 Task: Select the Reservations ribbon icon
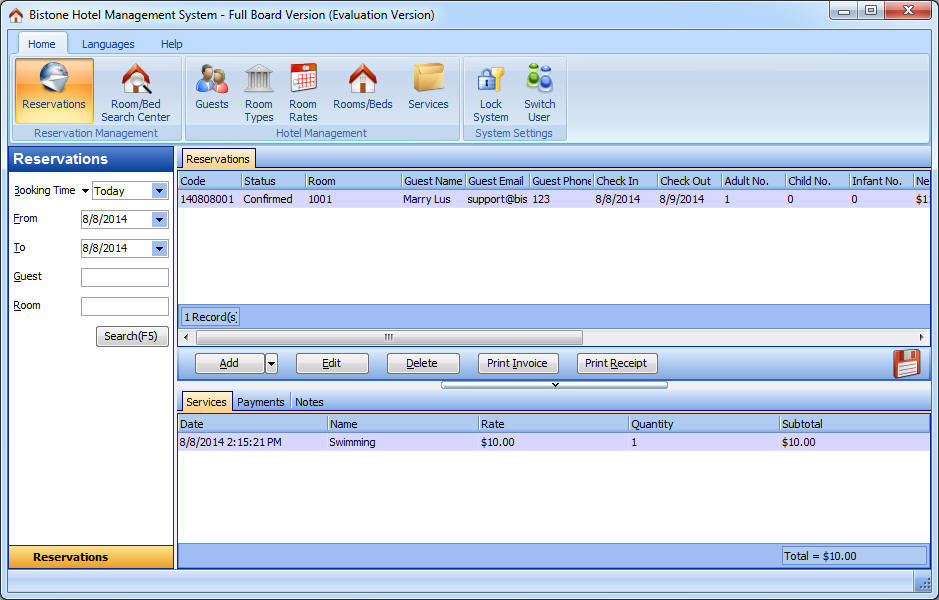pos(54,90)
